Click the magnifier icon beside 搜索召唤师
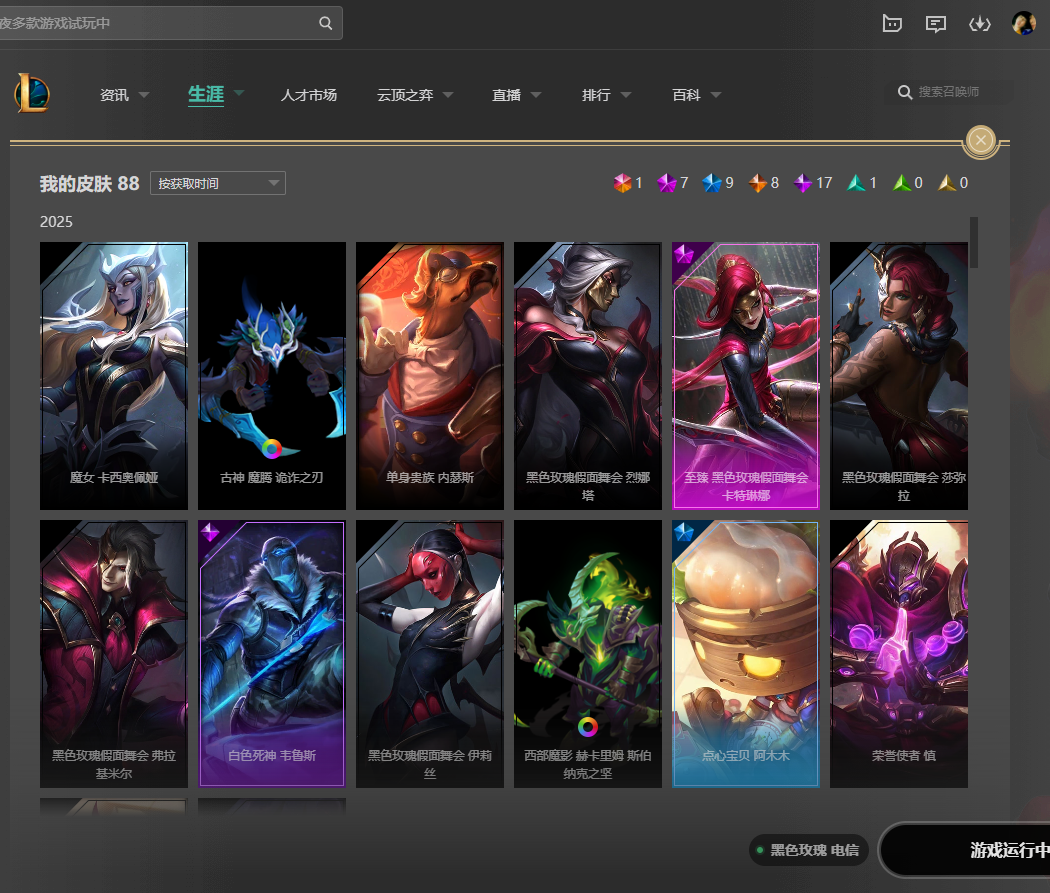The height and width of the screenshot is (893, 1050). (x=905, y=92)
